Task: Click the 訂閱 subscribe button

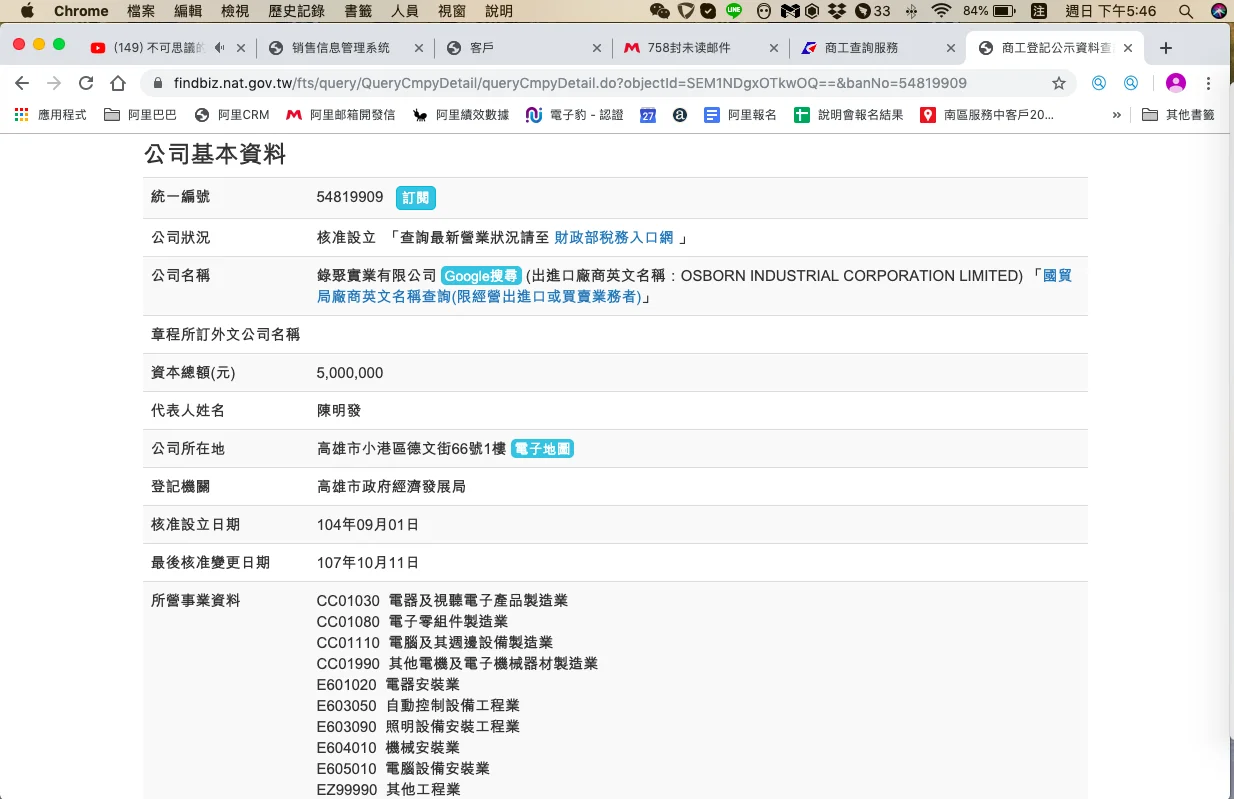Action: pos(415,198)
